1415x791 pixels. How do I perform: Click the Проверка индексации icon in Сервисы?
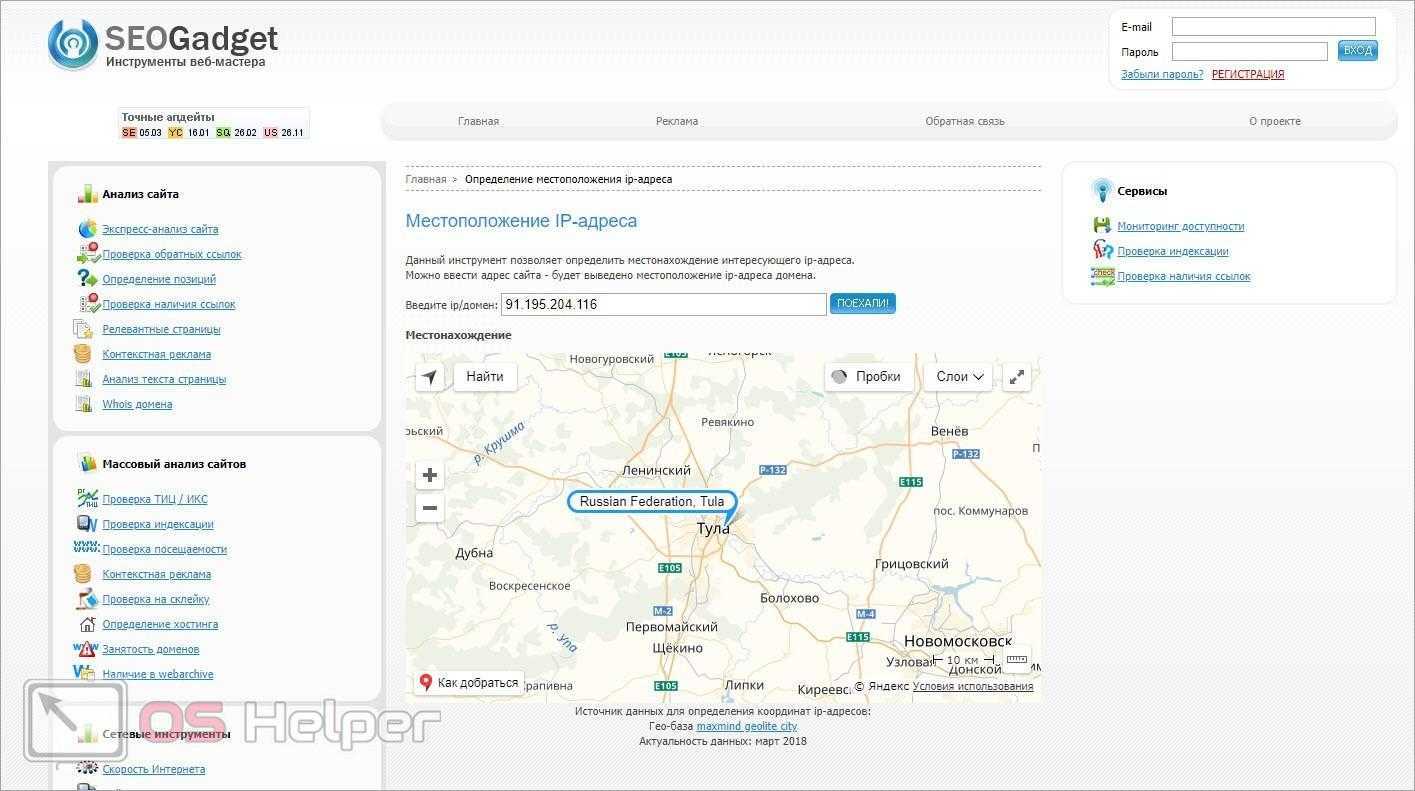pyautogui.click(x=1102, y=250)
